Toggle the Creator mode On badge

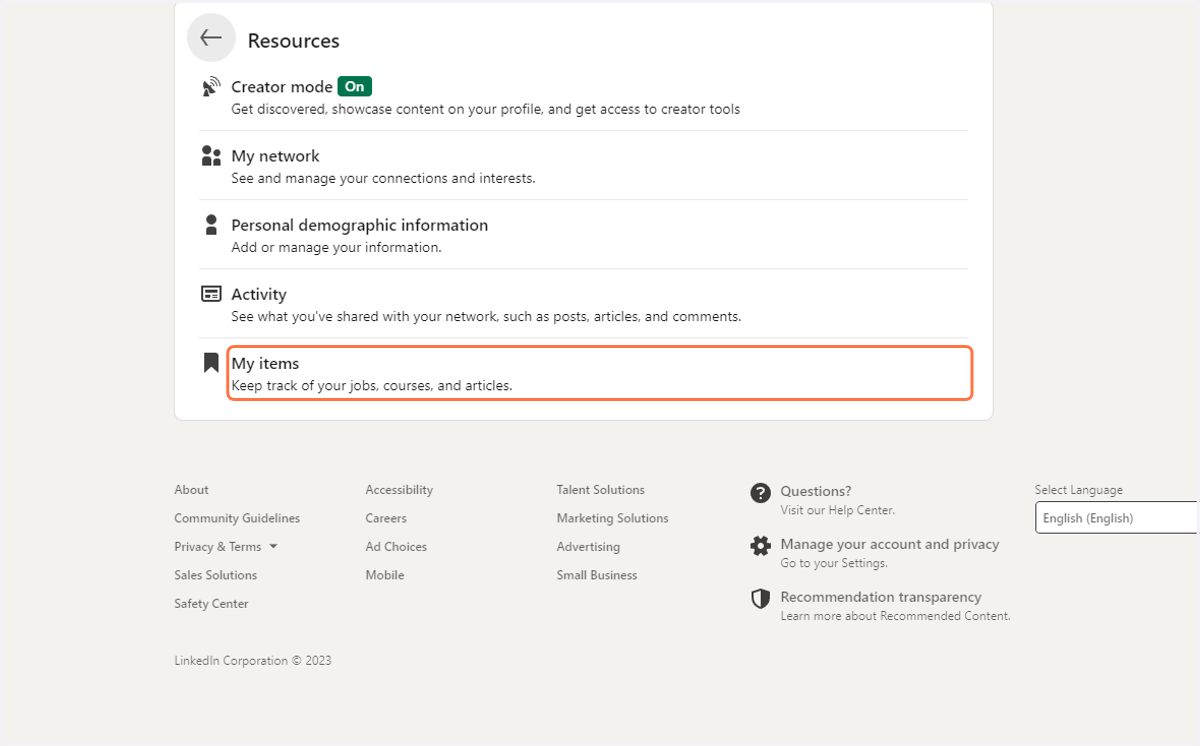354,87
